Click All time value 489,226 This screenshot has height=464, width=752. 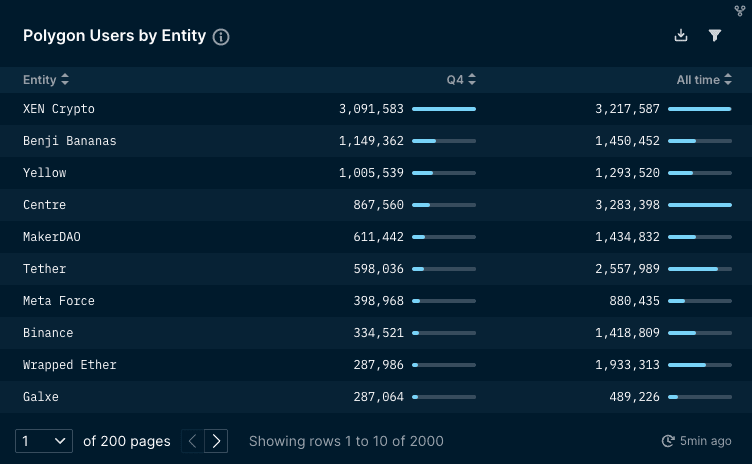point(634,397)
